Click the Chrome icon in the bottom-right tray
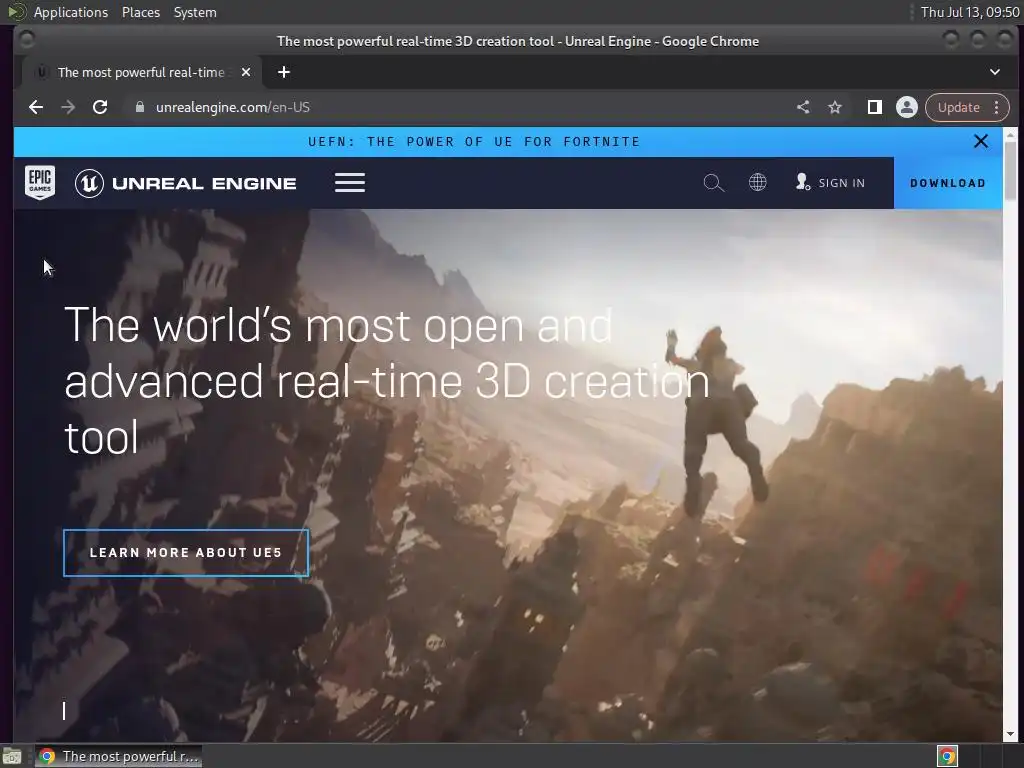Viewport: 1024px width, 768px height. click(x=947, y=756)
